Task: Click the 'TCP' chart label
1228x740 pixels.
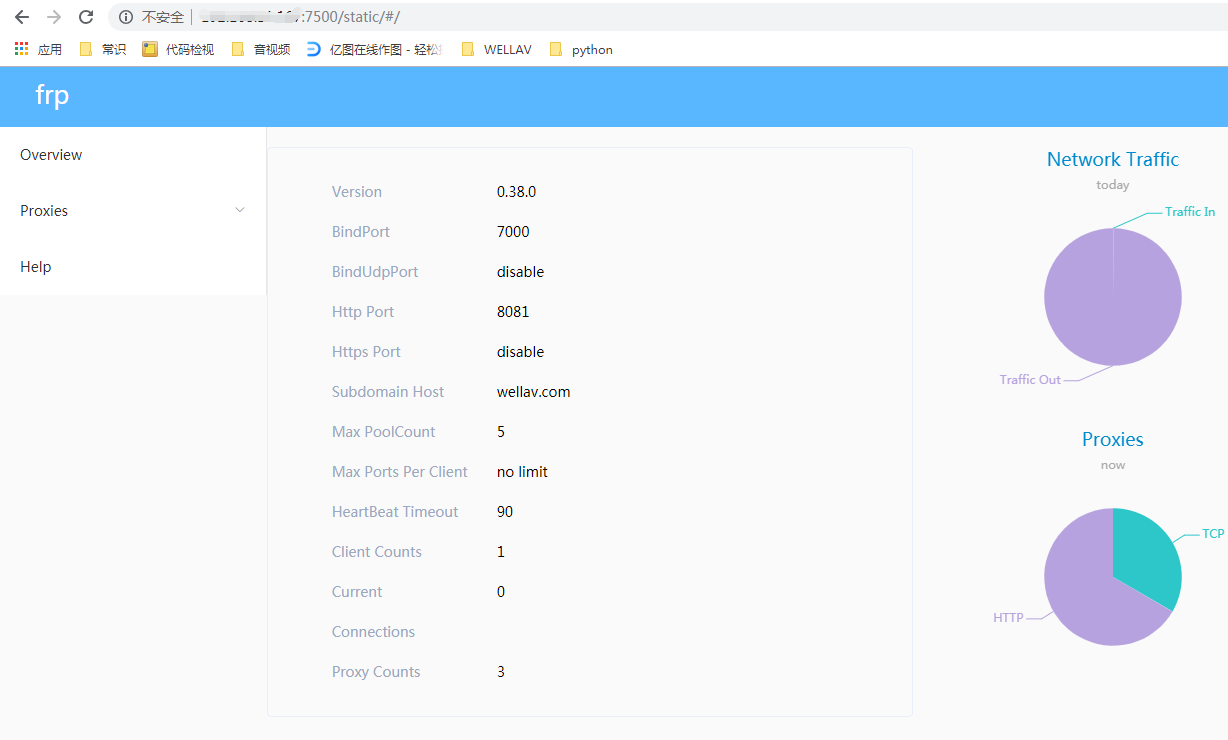Action: pos(1213,534)
